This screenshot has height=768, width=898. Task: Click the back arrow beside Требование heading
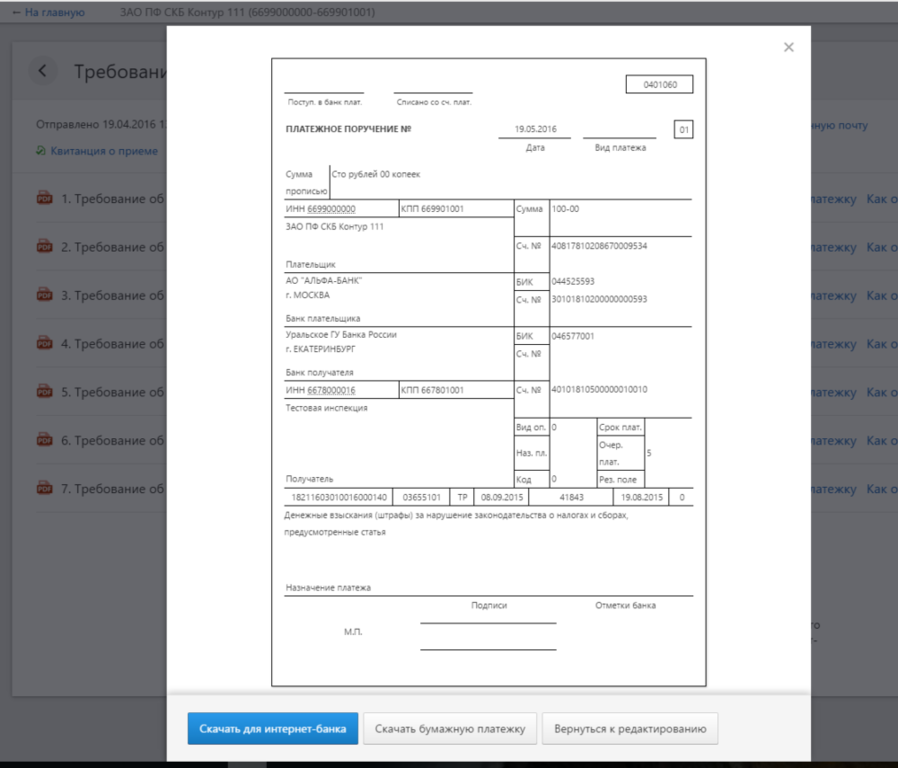[42, 71]
